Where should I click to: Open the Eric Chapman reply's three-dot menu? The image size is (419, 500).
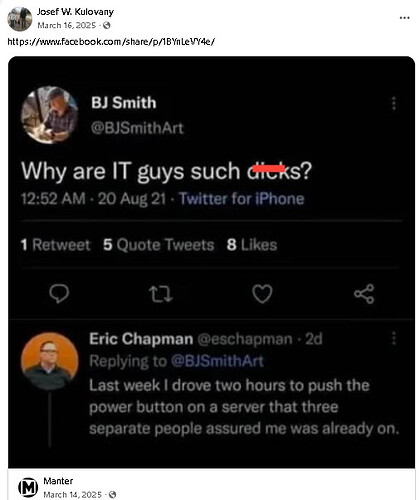pyautogui.click(x=394, y=338)
